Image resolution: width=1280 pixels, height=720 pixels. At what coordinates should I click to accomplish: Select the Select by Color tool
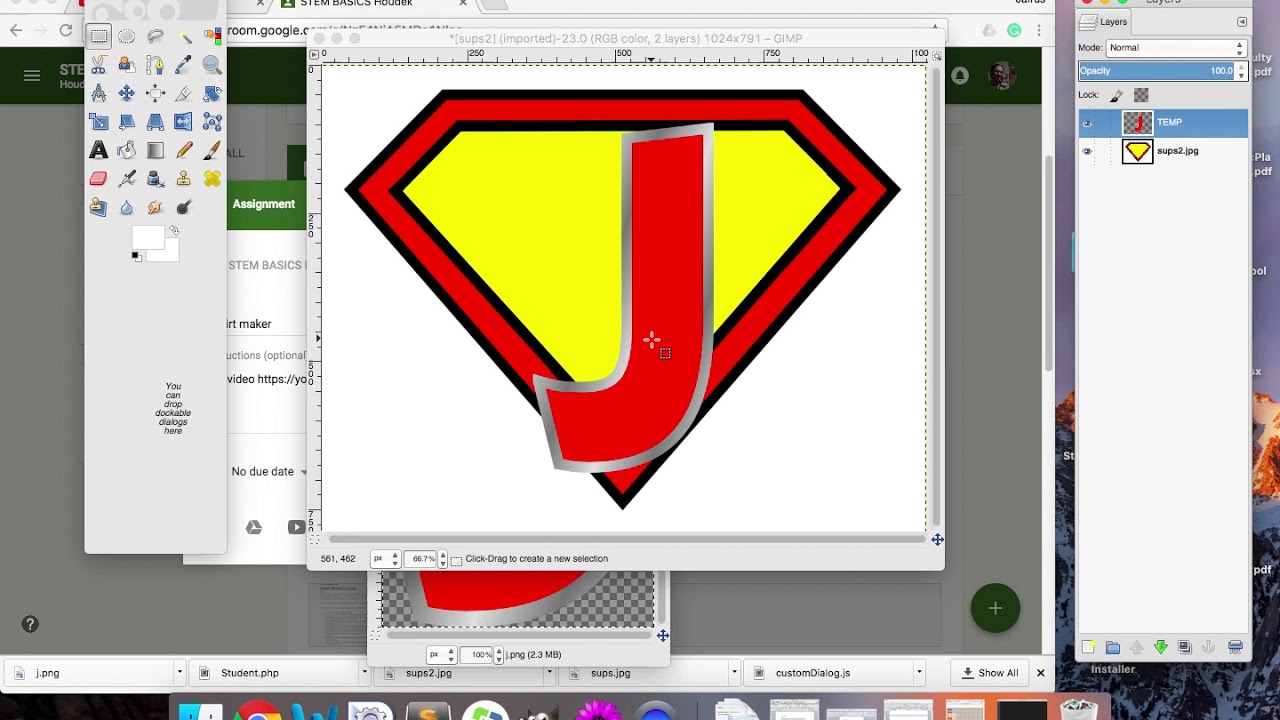point(212,36)
